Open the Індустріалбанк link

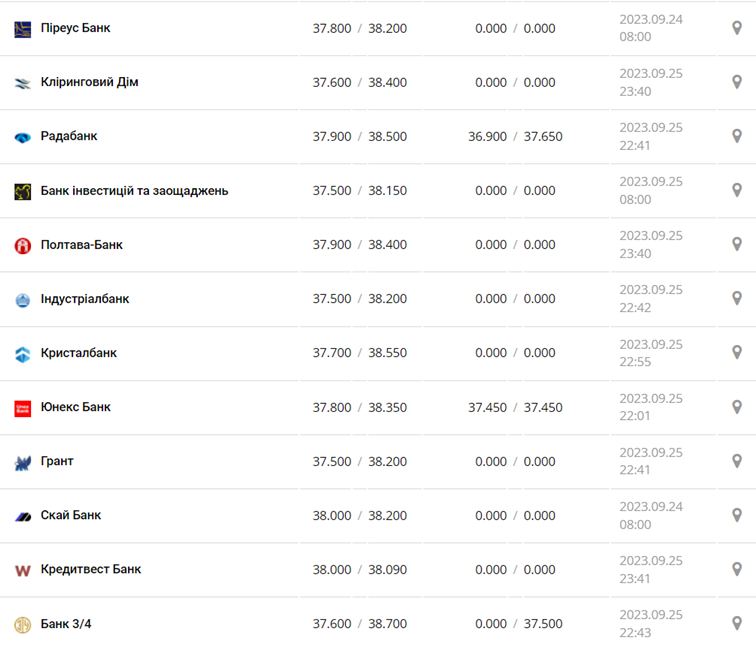click(85, 299)
